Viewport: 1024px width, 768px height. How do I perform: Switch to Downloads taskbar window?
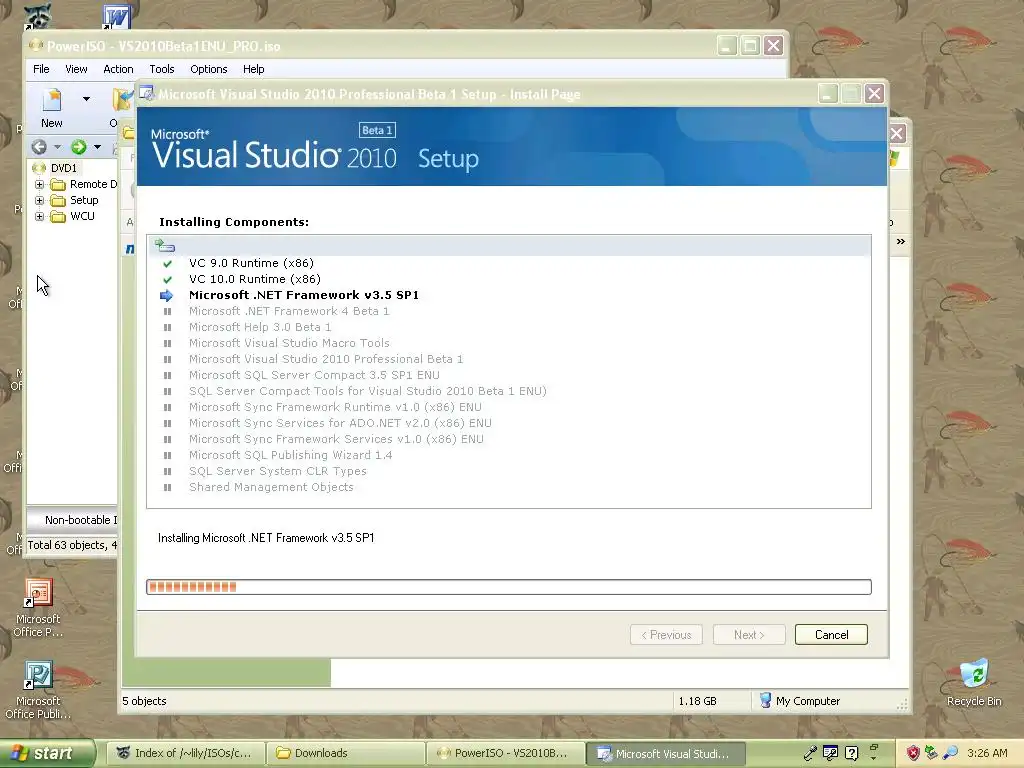click(346, 753)
